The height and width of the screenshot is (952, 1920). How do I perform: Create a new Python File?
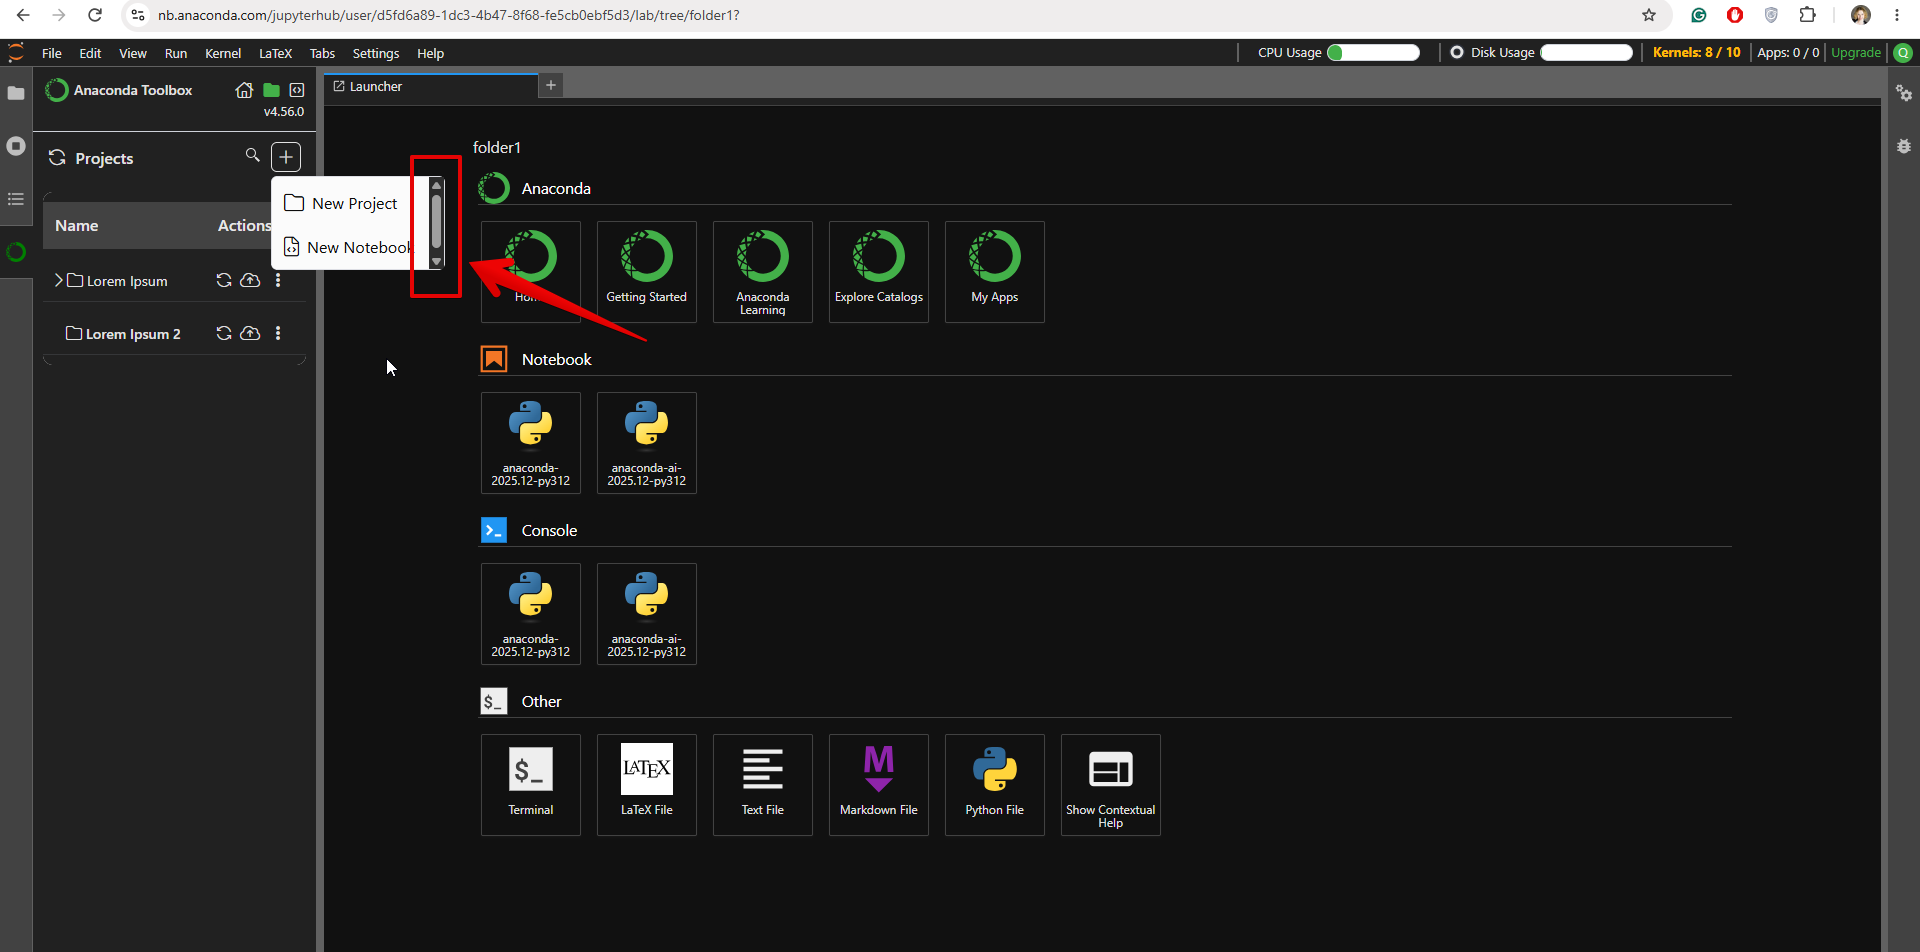pos(995,785)
